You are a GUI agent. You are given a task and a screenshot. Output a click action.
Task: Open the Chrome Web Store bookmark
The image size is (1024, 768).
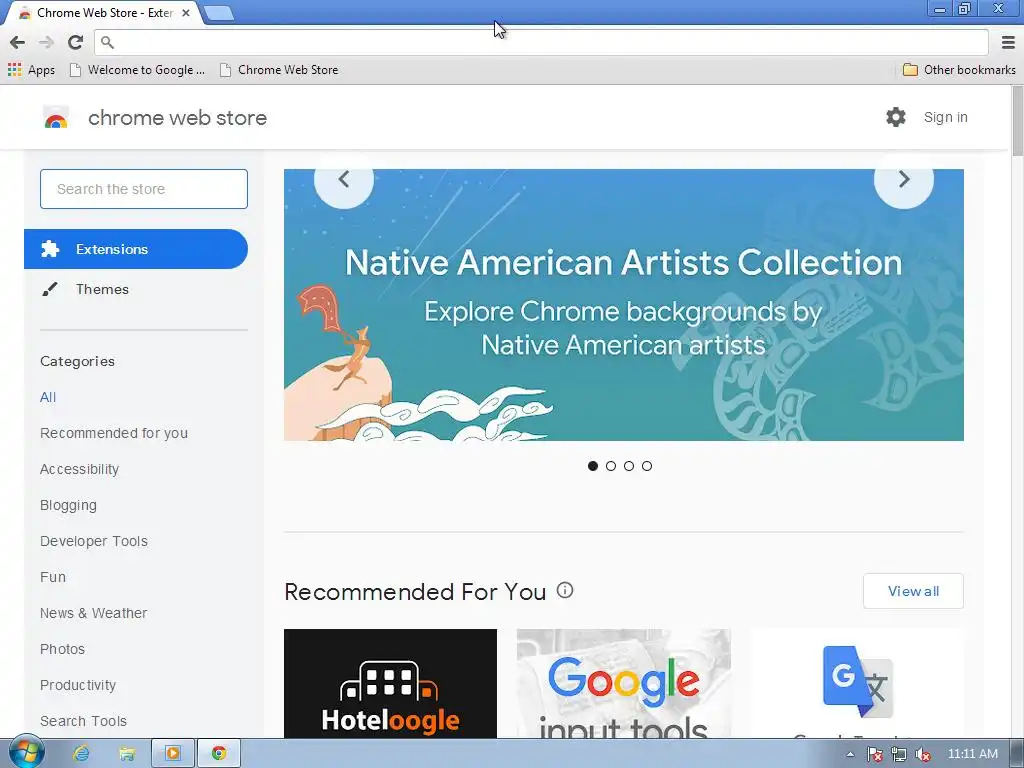coord(279,69)
